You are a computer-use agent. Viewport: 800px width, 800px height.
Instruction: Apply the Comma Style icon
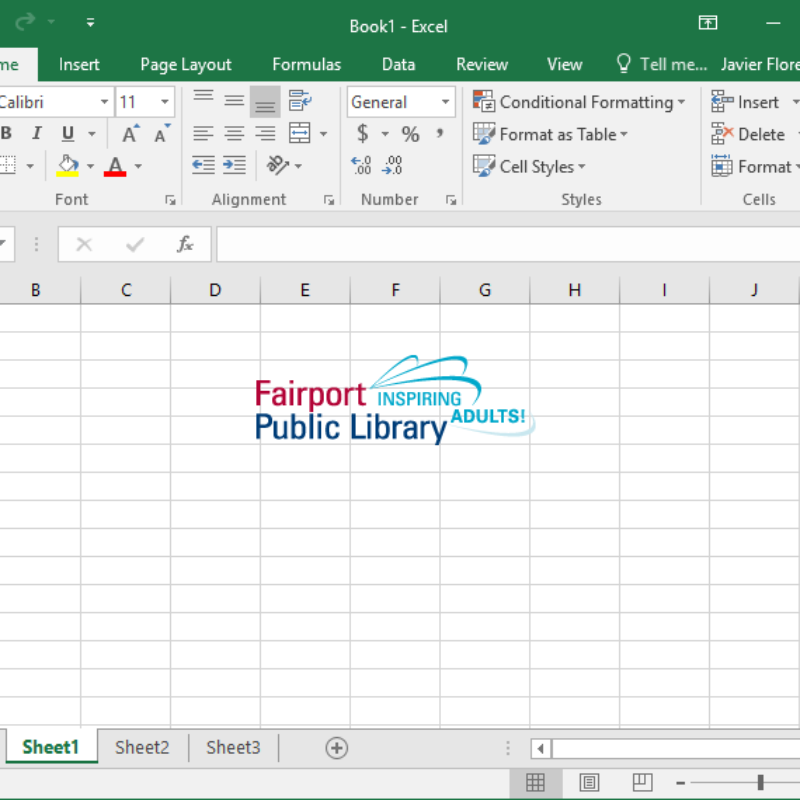[438, 133]
